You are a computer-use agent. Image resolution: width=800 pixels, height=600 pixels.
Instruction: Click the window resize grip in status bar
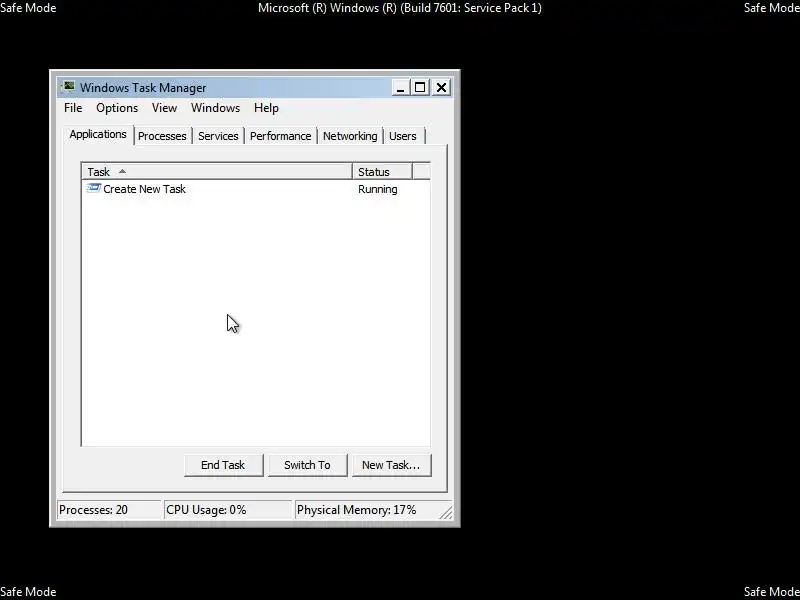(446, 512)
